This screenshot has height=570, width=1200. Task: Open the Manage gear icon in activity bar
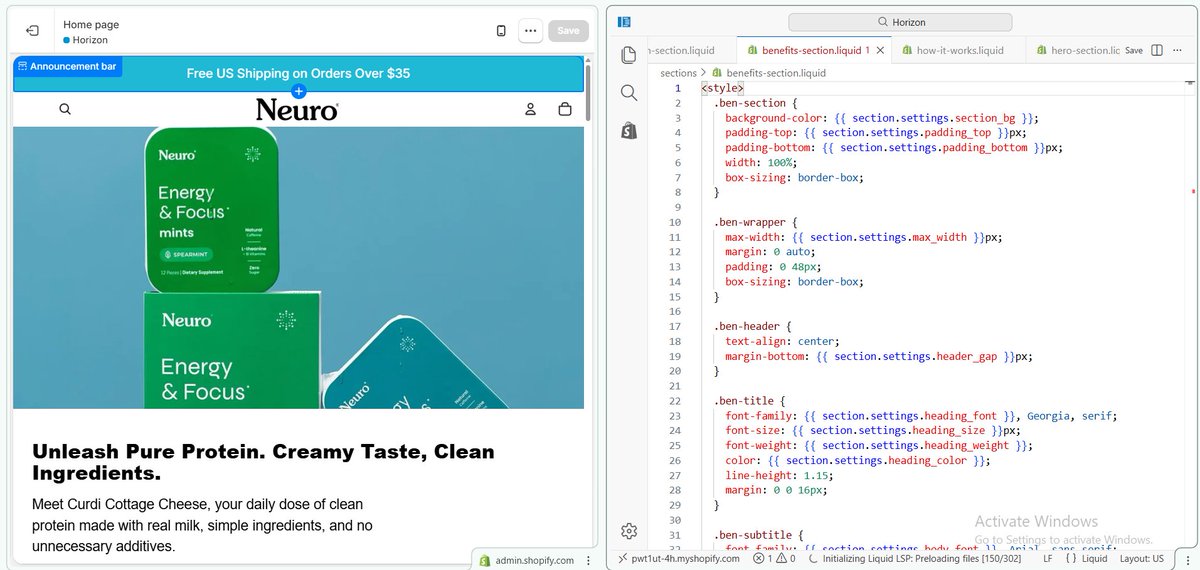tap(629, 531)
